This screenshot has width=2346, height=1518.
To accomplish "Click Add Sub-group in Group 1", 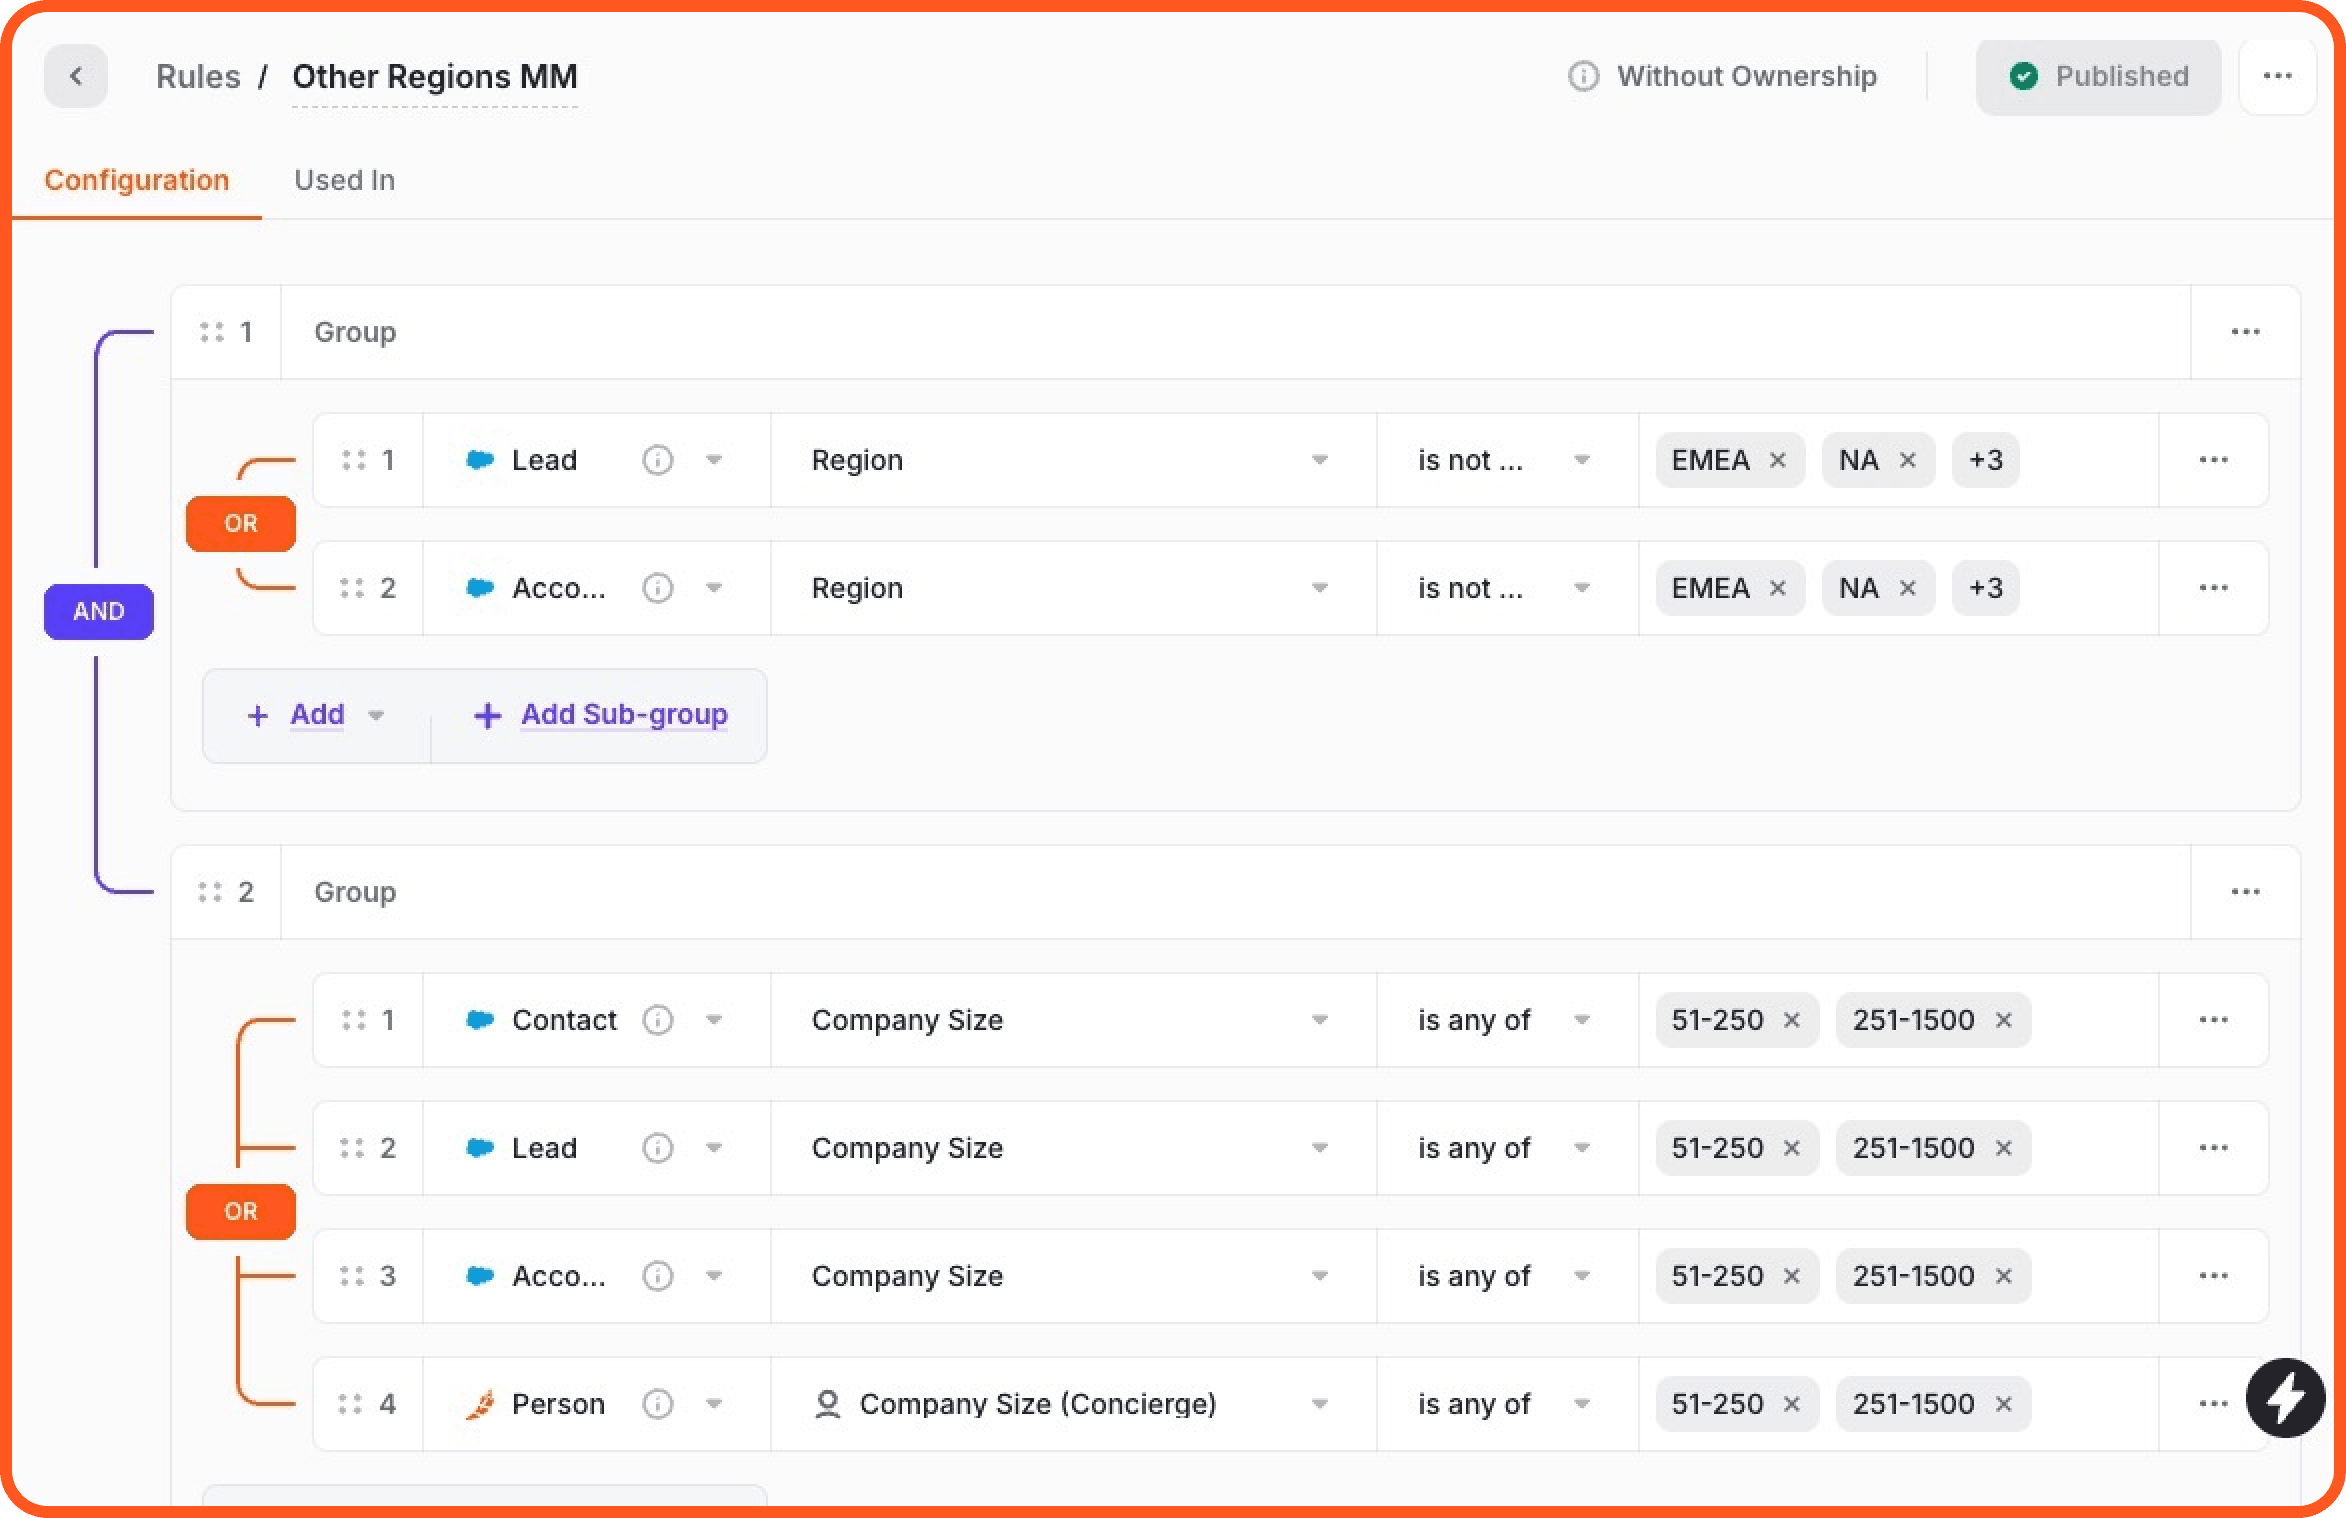I will click(x=600, y=715).
